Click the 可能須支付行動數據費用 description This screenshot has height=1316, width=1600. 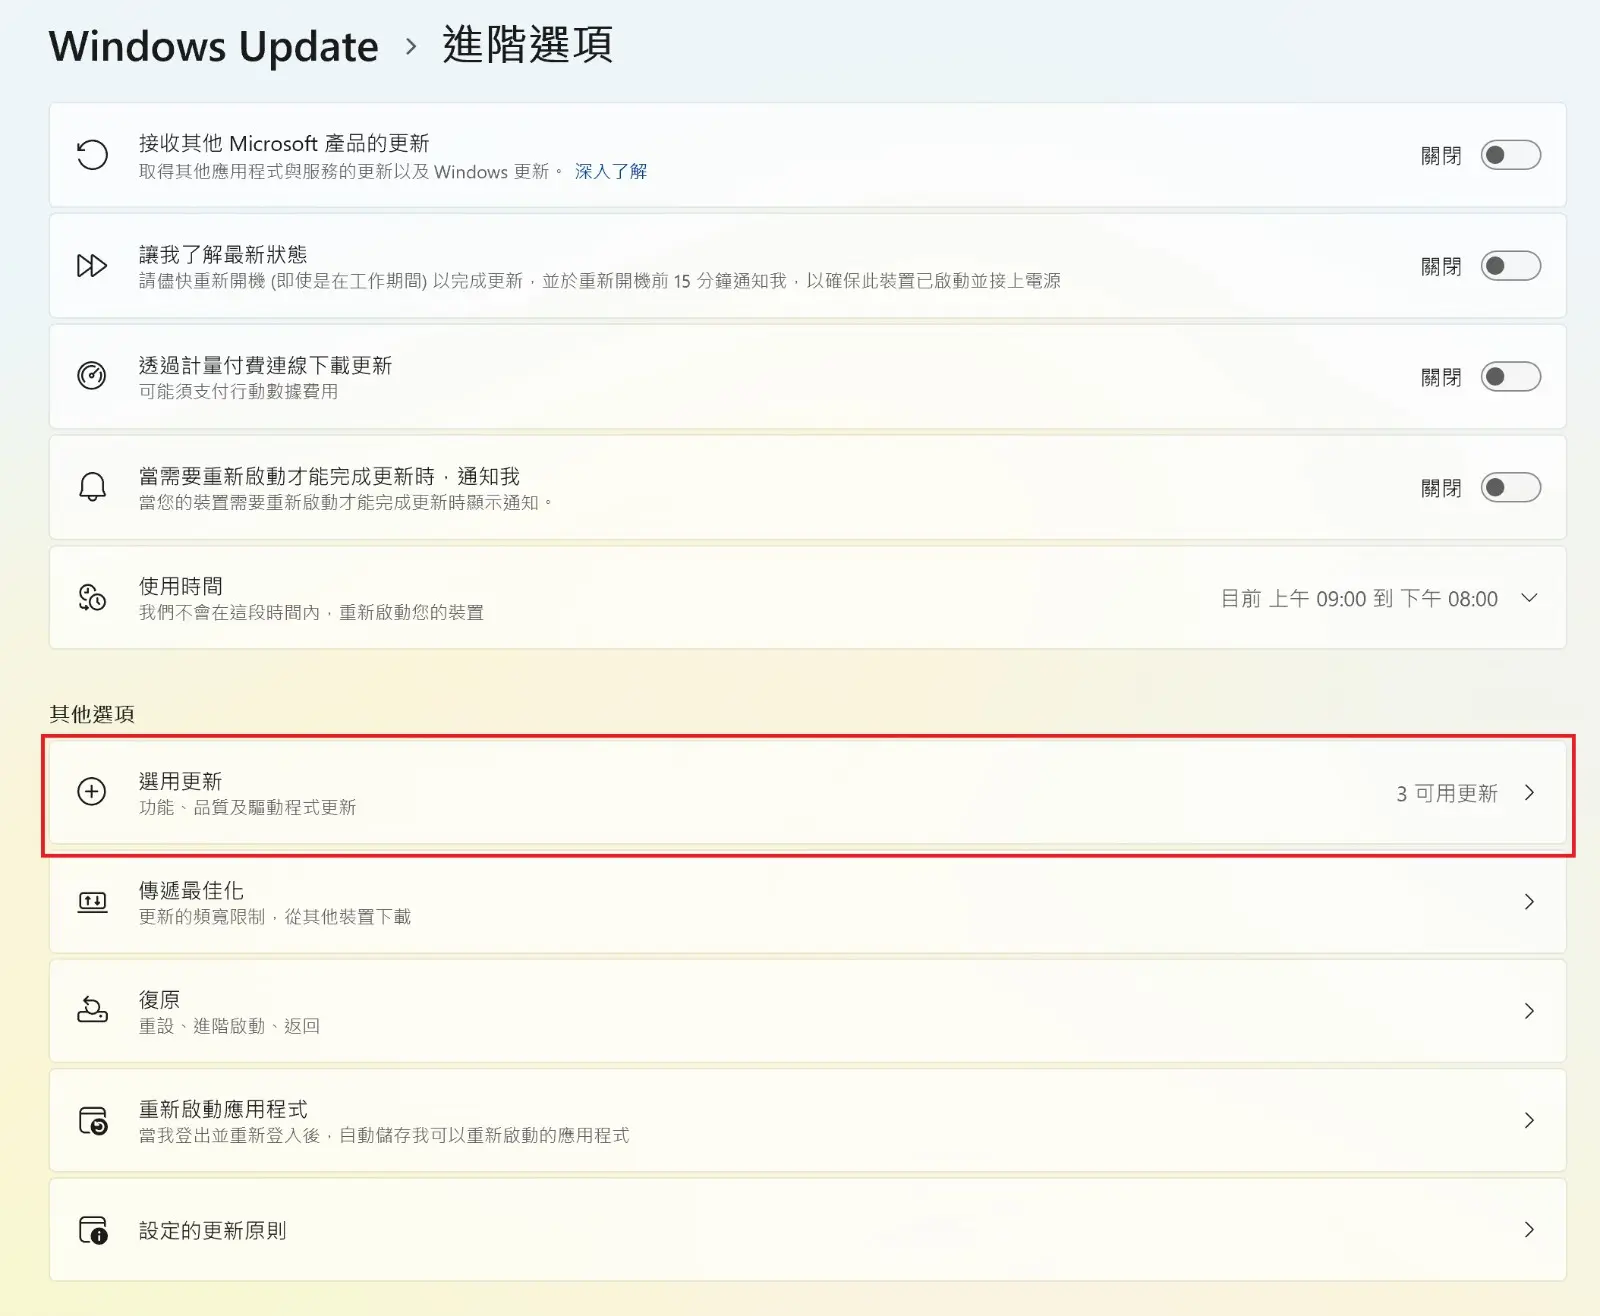238,391
